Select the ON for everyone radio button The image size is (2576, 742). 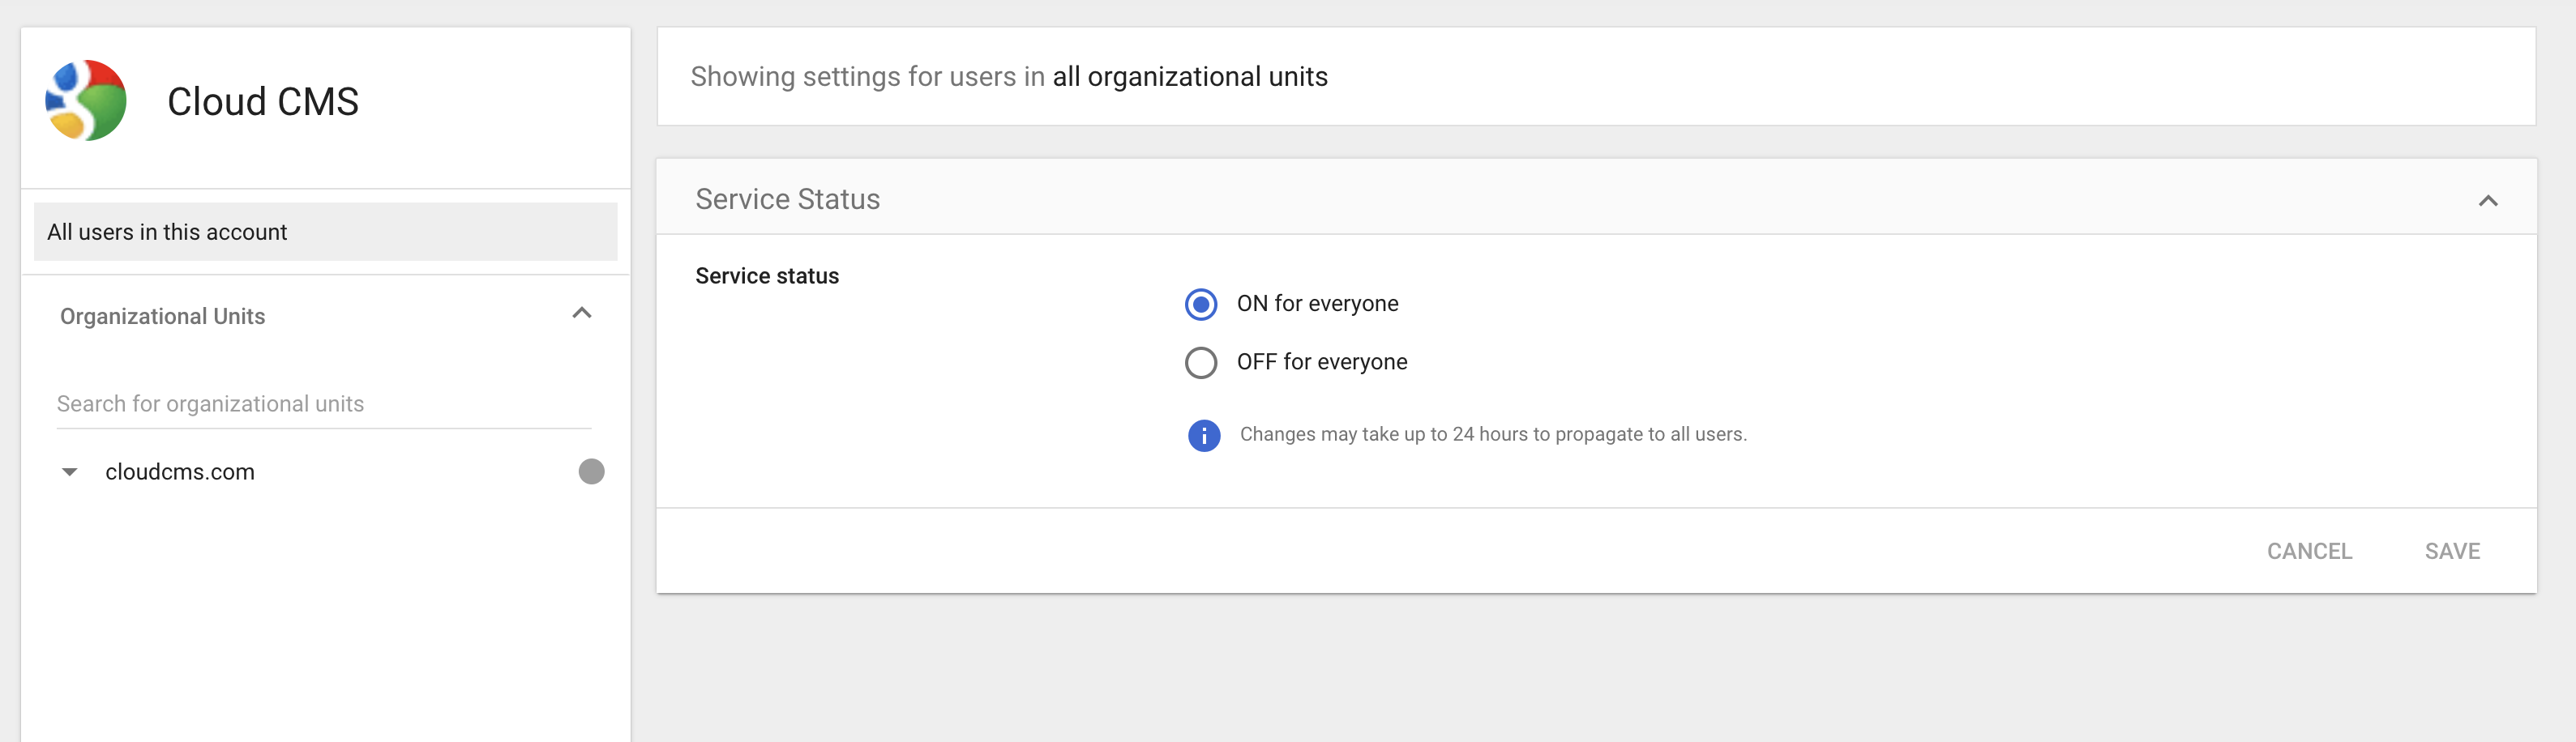(x=1200, y=304)
